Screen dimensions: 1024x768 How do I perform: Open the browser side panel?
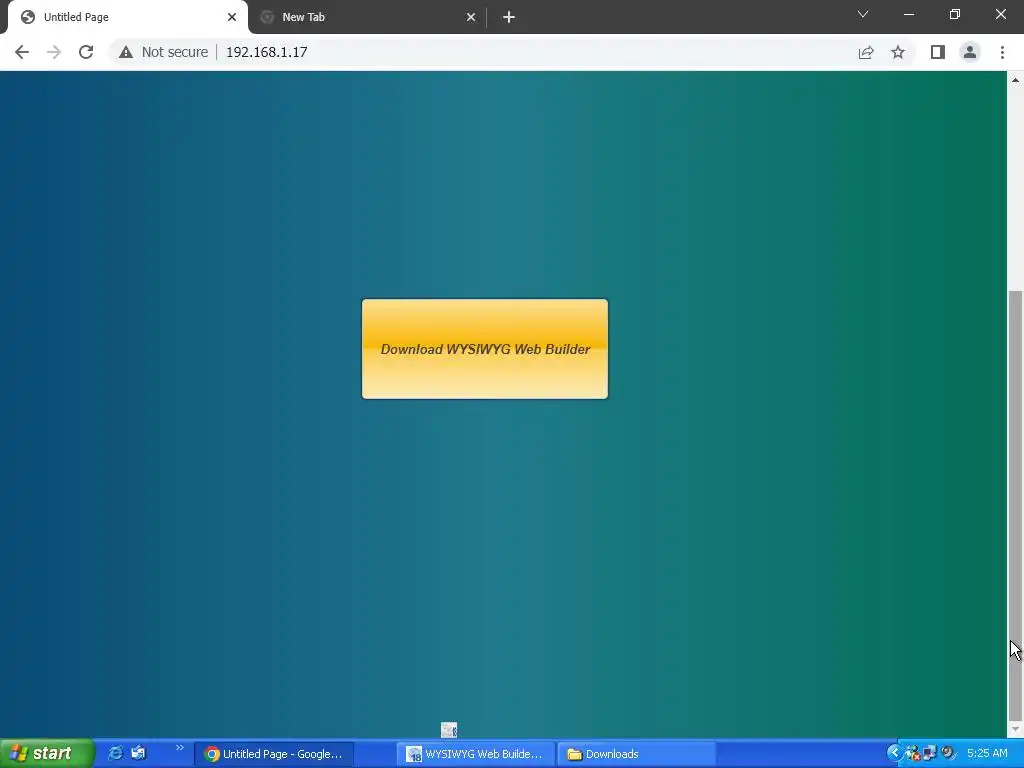(938, 52)
